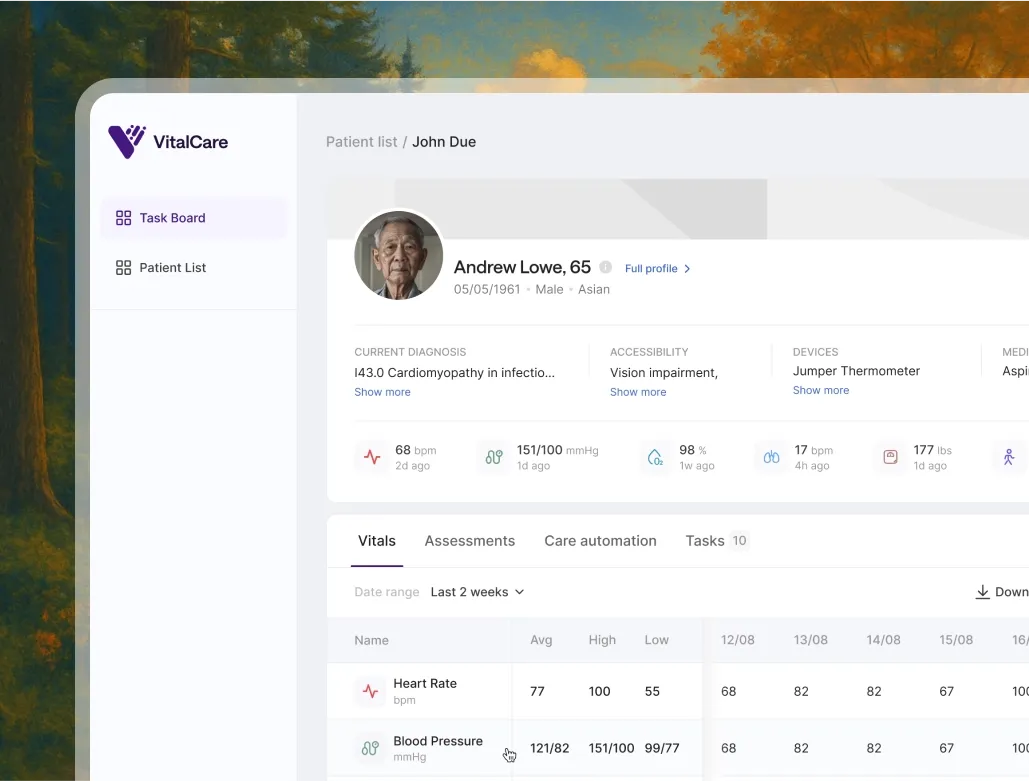
Task: Click the Download button
Action: pos(1002,592)
